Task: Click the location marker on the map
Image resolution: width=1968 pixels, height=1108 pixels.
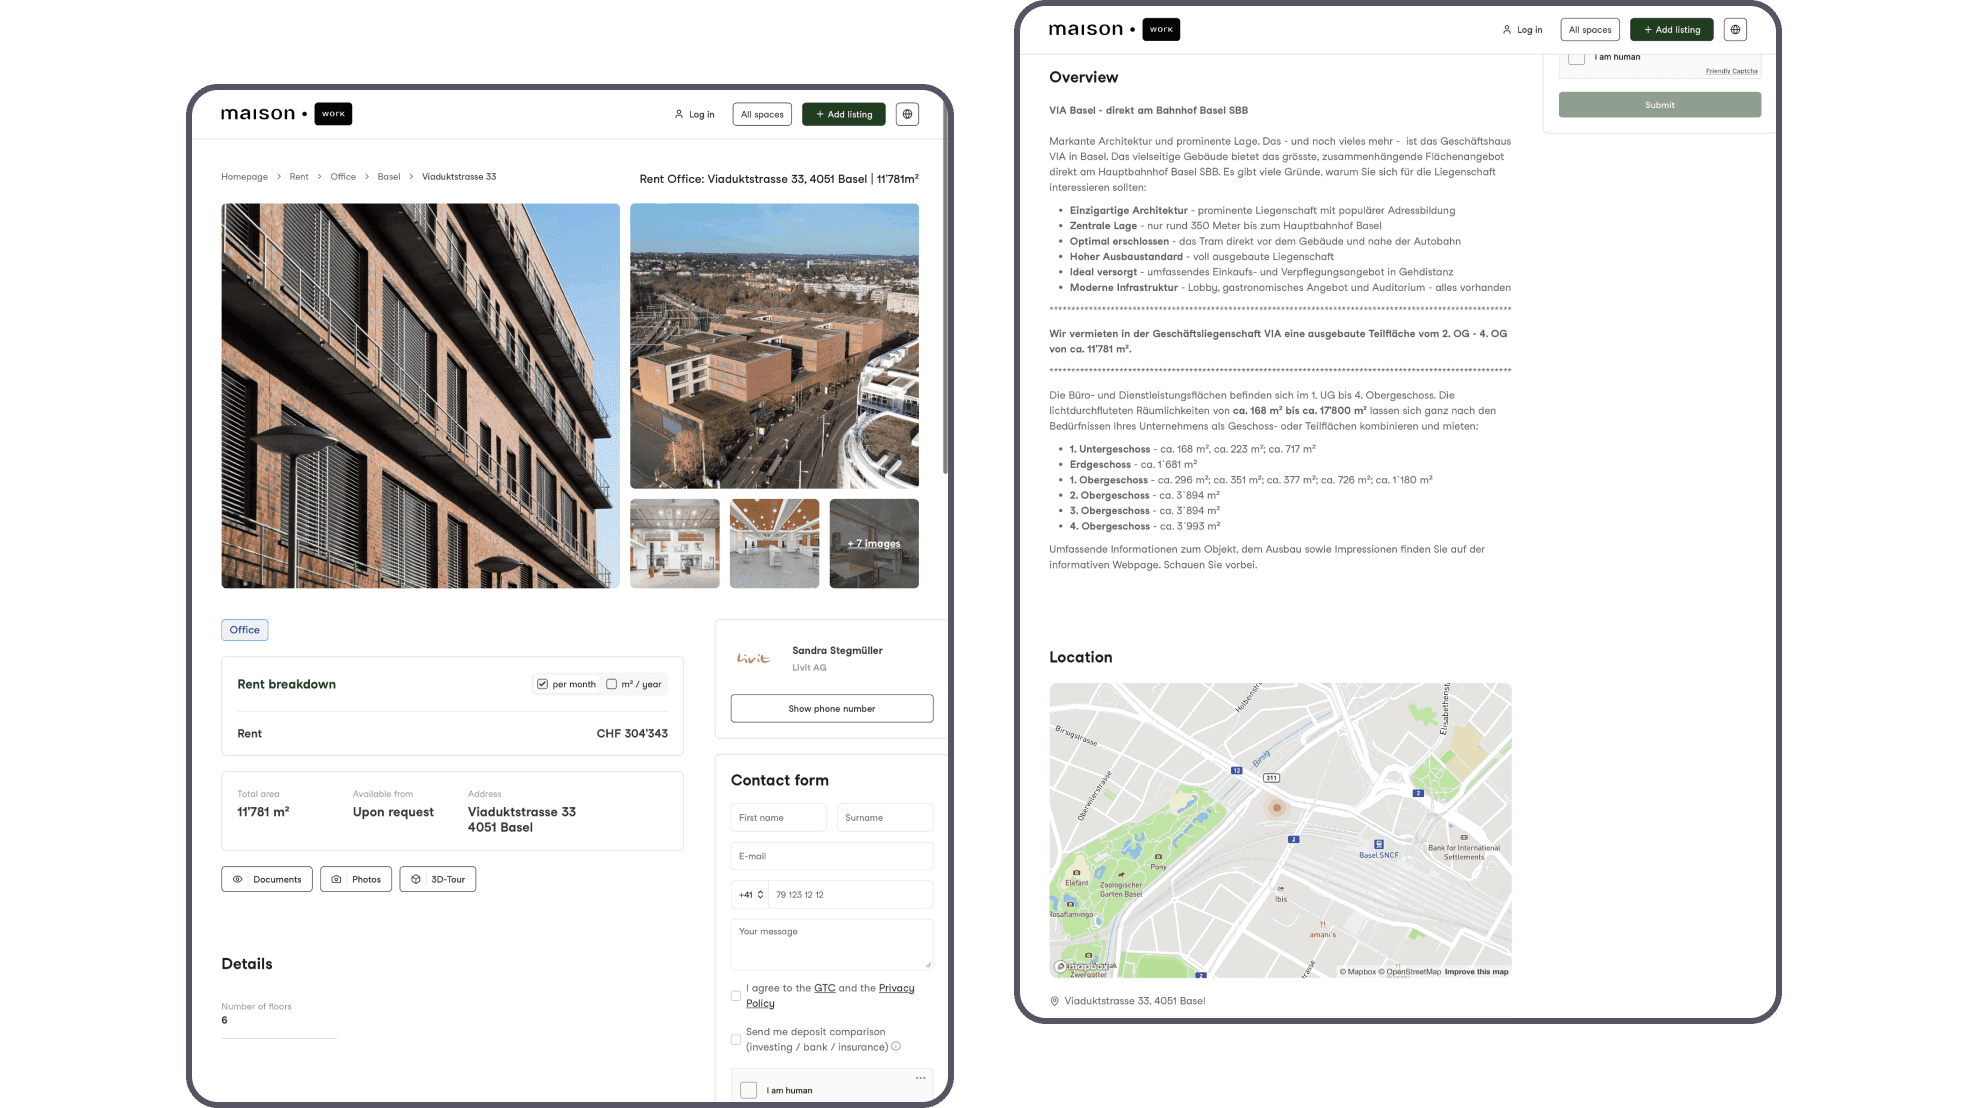Action: coord(1276,807)
